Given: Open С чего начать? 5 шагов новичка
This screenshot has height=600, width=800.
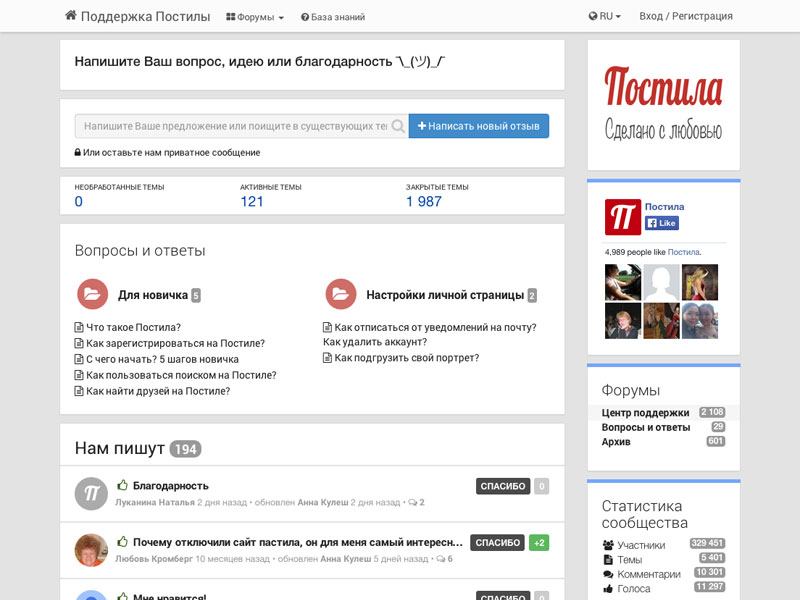Looking at the screenshot, I should (x=162, y=359).
